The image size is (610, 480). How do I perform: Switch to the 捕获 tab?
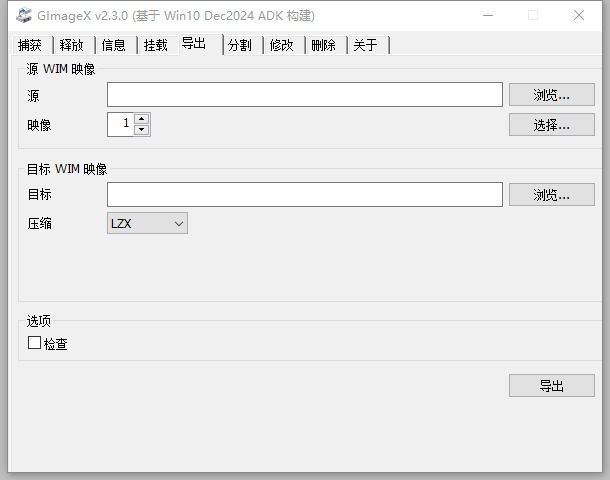[x=30, y=45]
